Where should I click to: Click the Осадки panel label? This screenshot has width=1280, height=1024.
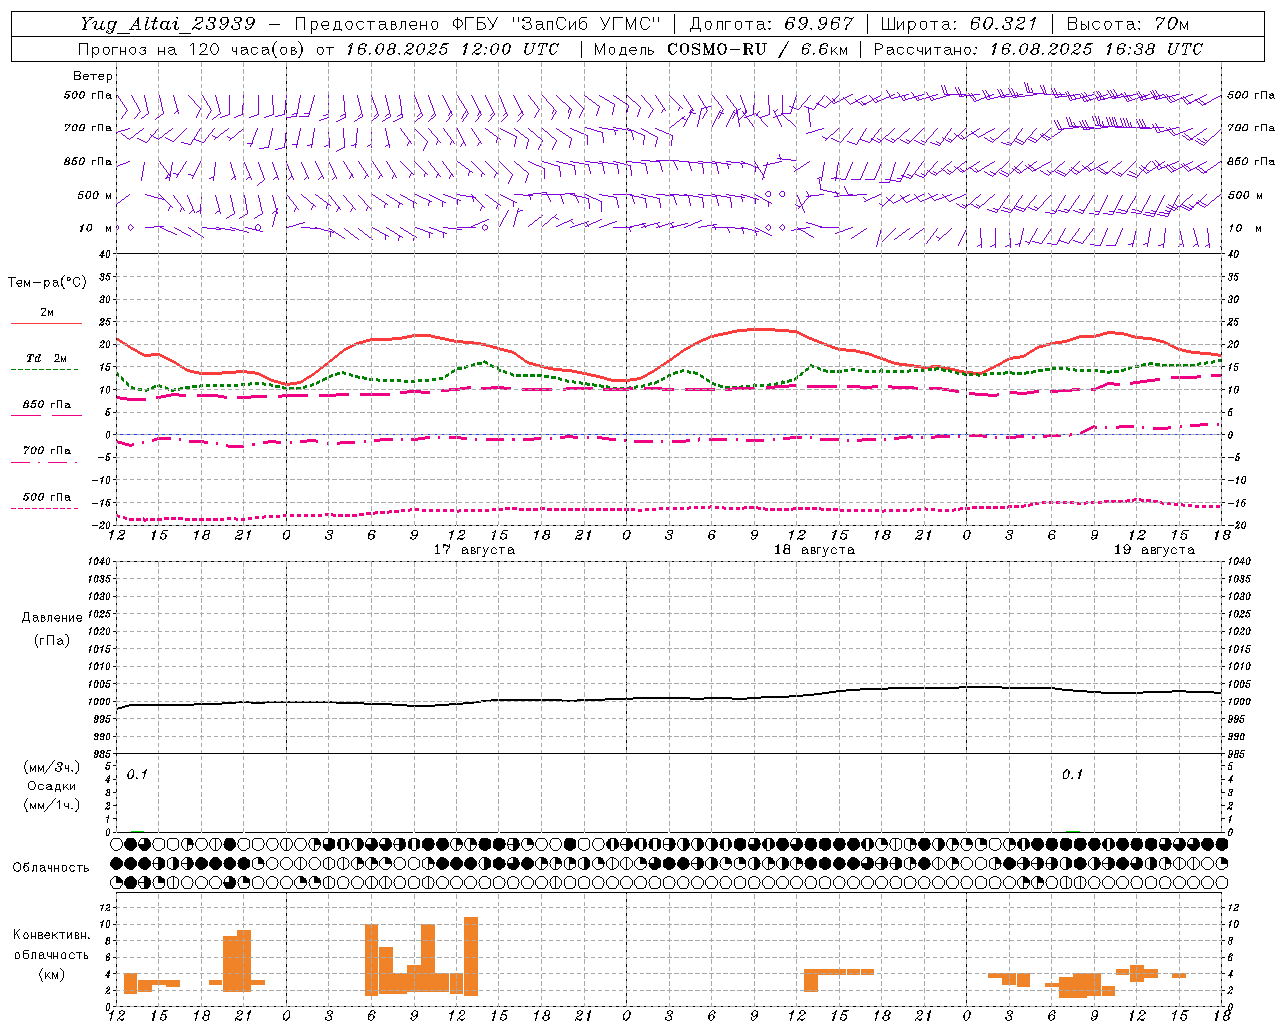pyautogui.click(x=52, y=786)
